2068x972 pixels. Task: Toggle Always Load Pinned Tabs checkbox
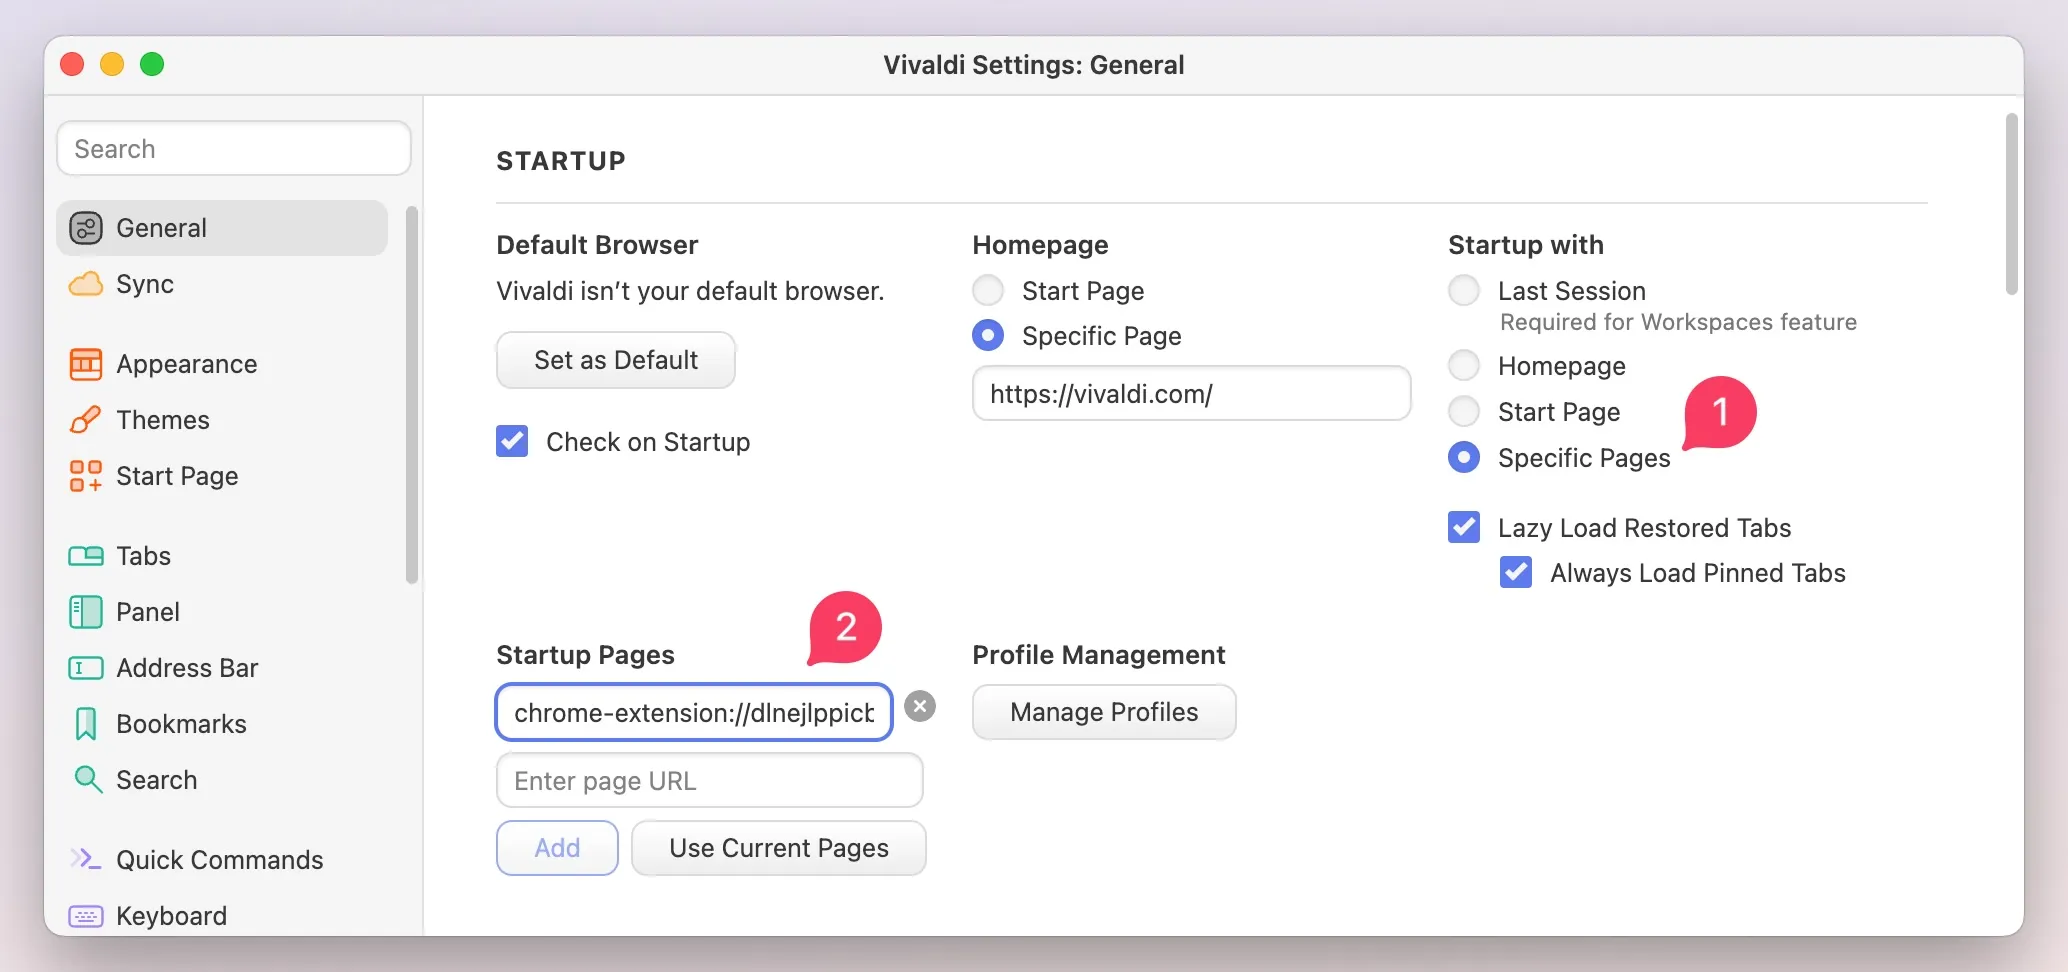1516,572
